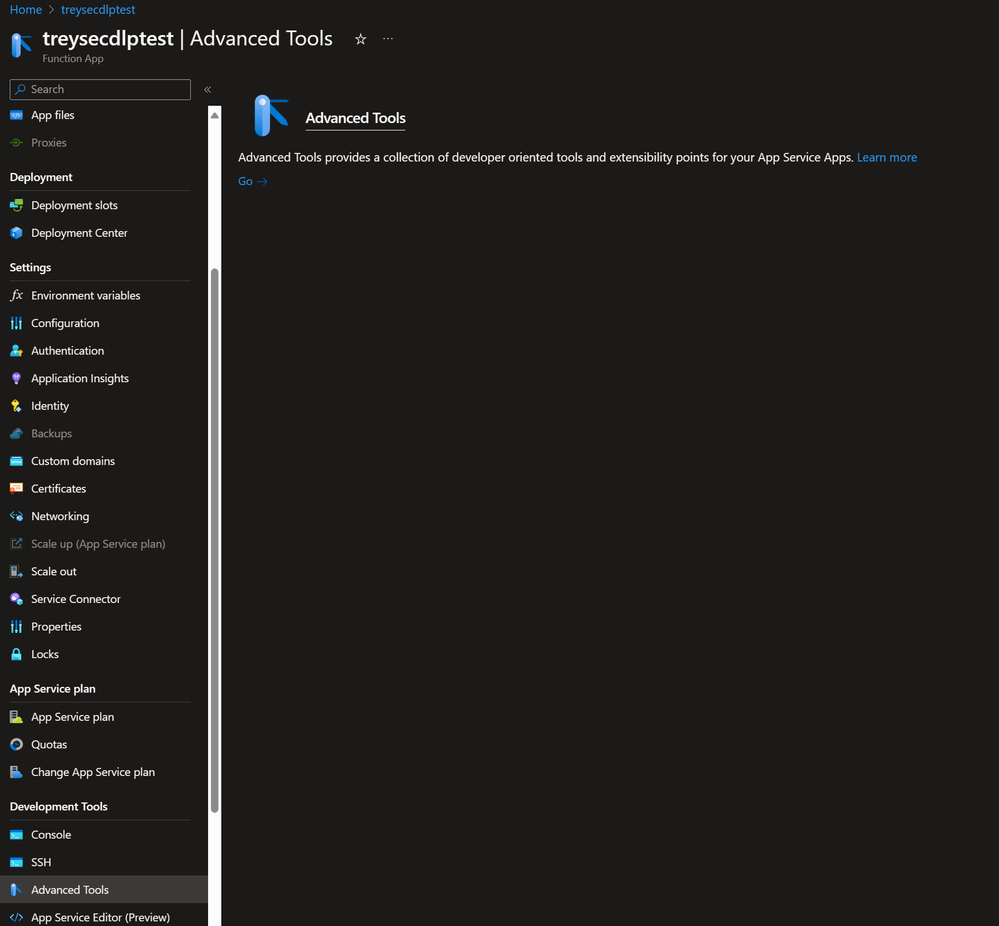The height and width of the screenshot is (926, 999).
Task: Click the Deployment Center cube icon
Action: [x=17, y=233]
